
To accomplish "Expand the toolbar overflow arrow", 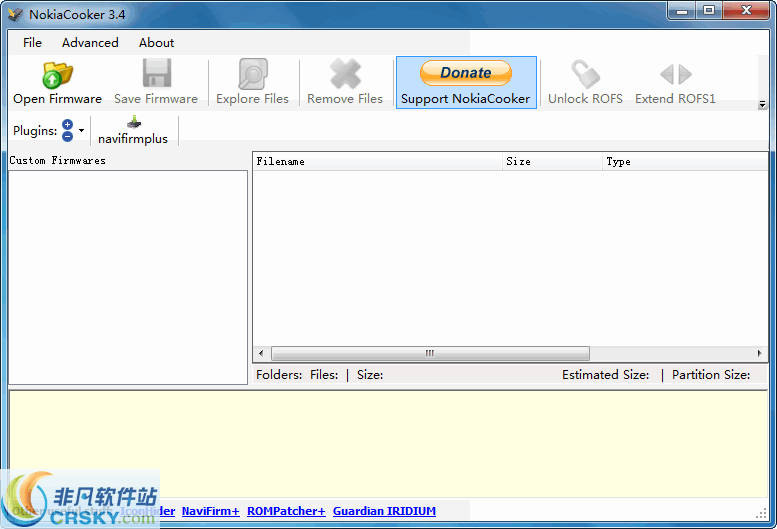I will point(763,105).
